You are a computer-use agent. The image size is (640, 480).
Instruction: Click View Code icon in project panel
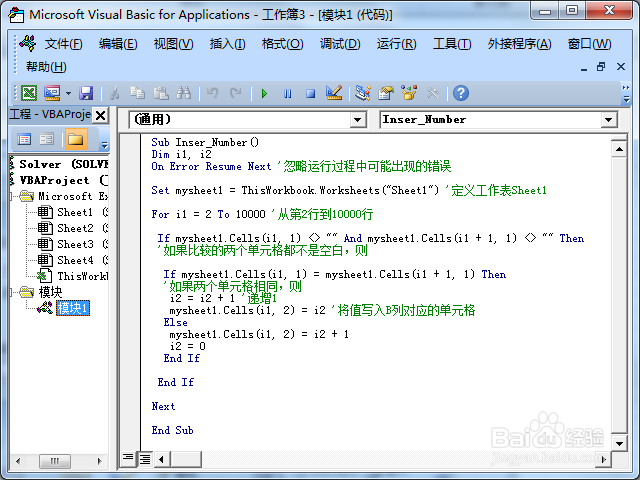(24, 140)
